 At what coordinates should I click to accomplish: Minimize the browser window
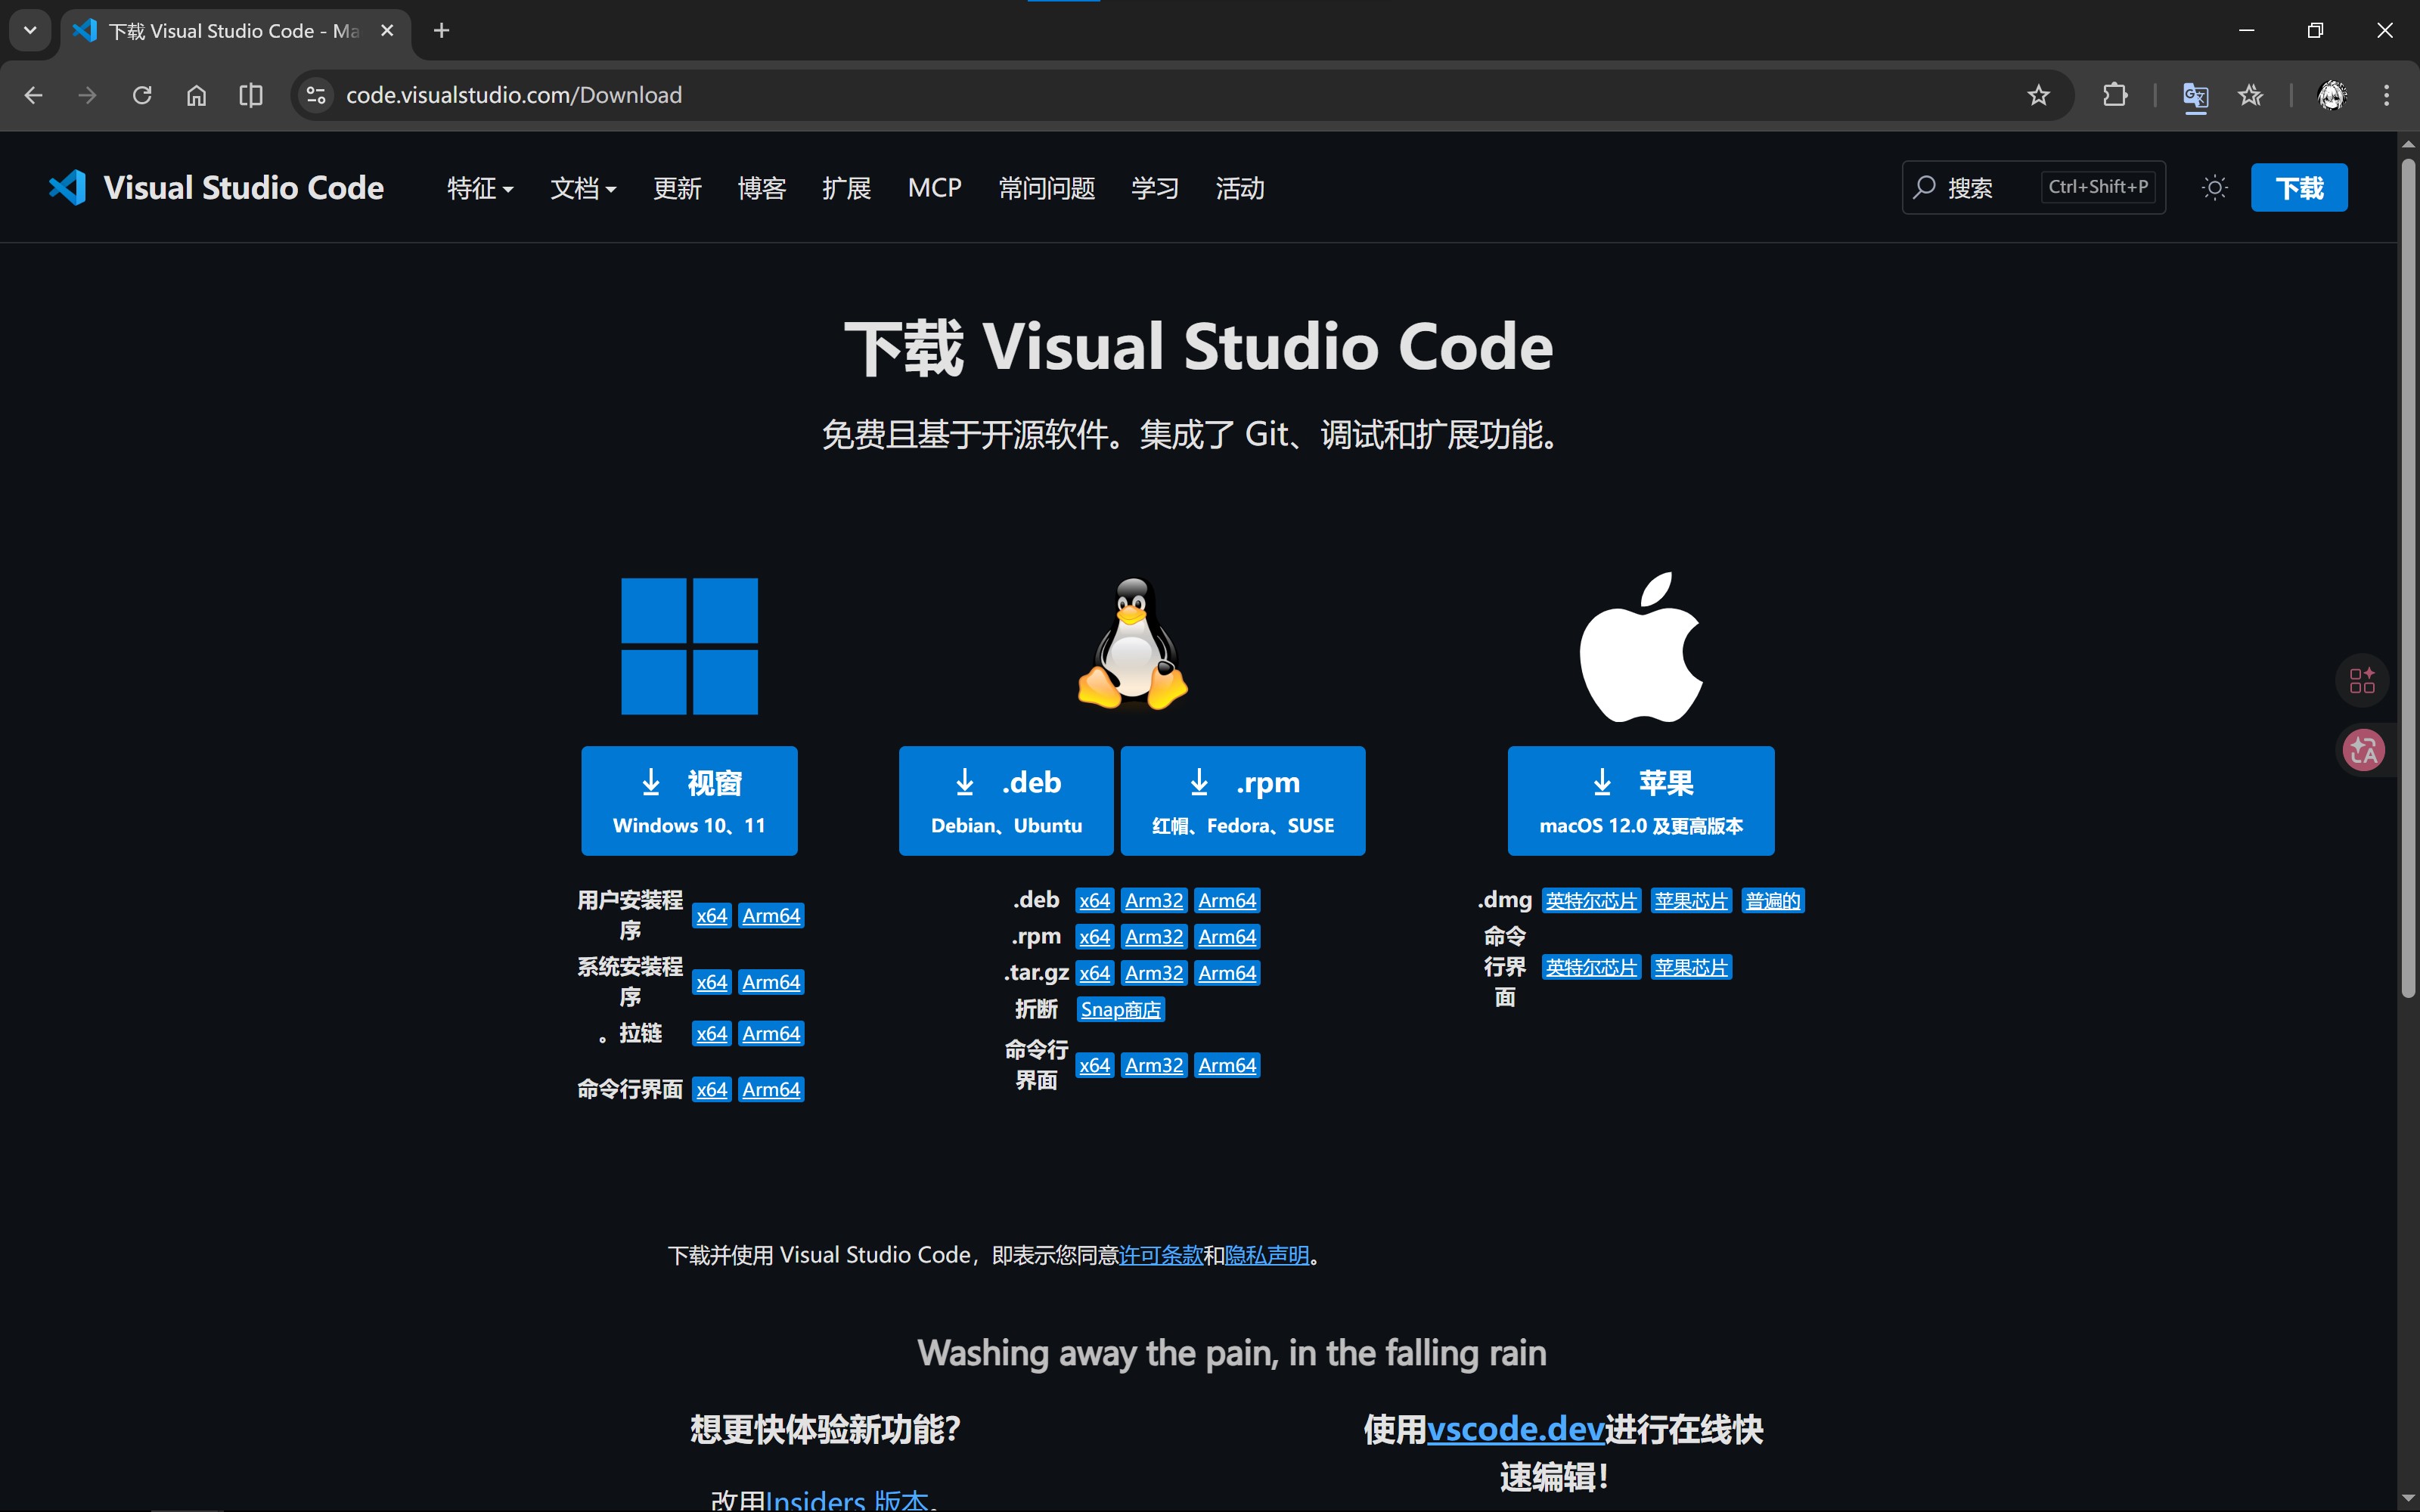coord(2247,30)
